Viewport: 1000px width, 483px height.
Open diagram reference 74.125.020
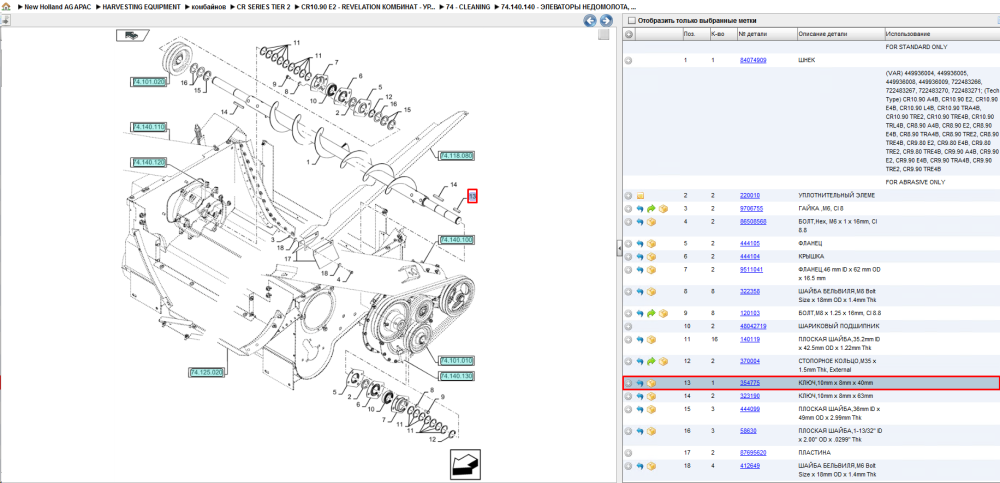point(207,372)
